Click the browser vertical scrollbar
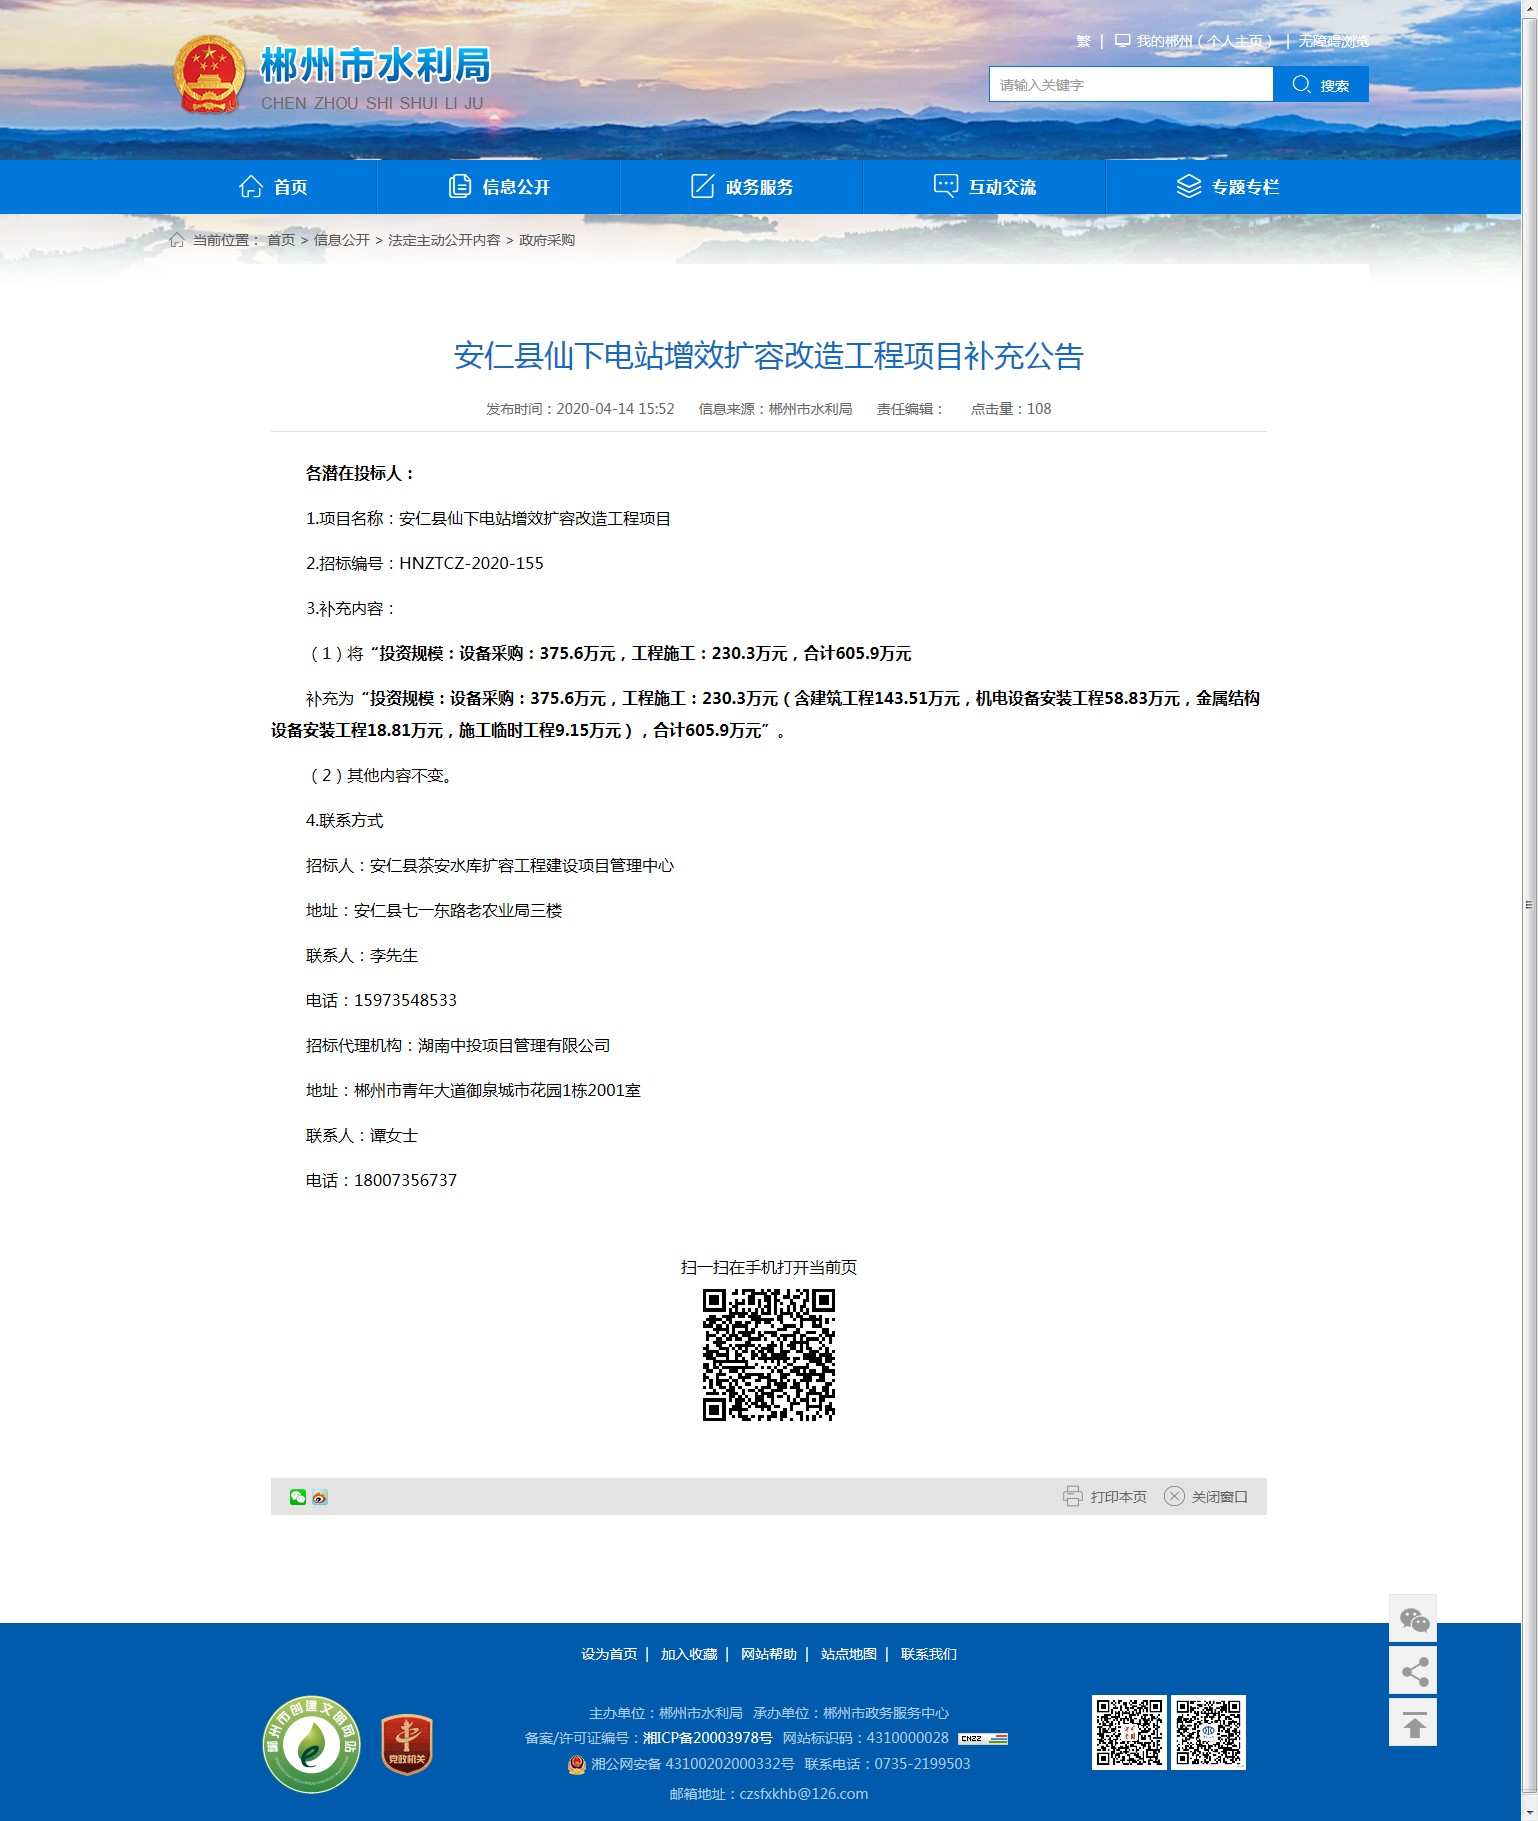 [x=1529, y=904]
